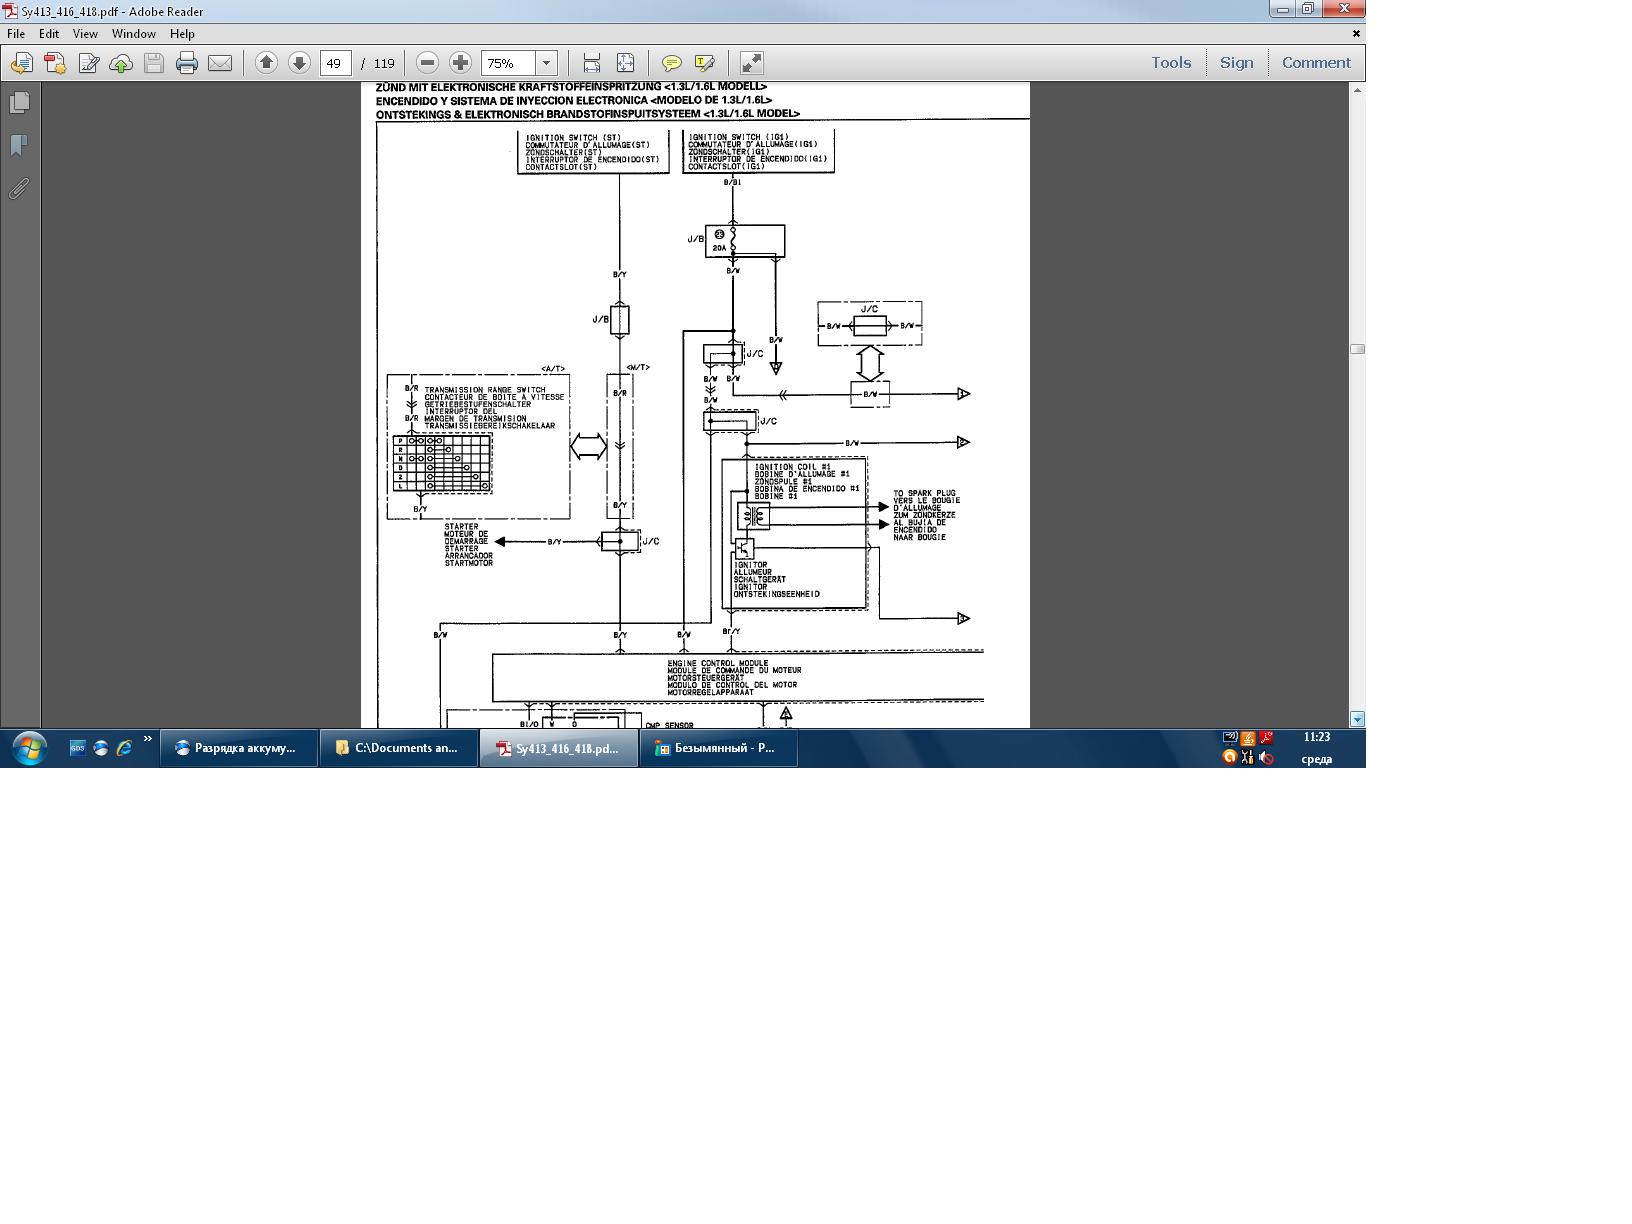Click the upload to cloud icon

(121, 63)
